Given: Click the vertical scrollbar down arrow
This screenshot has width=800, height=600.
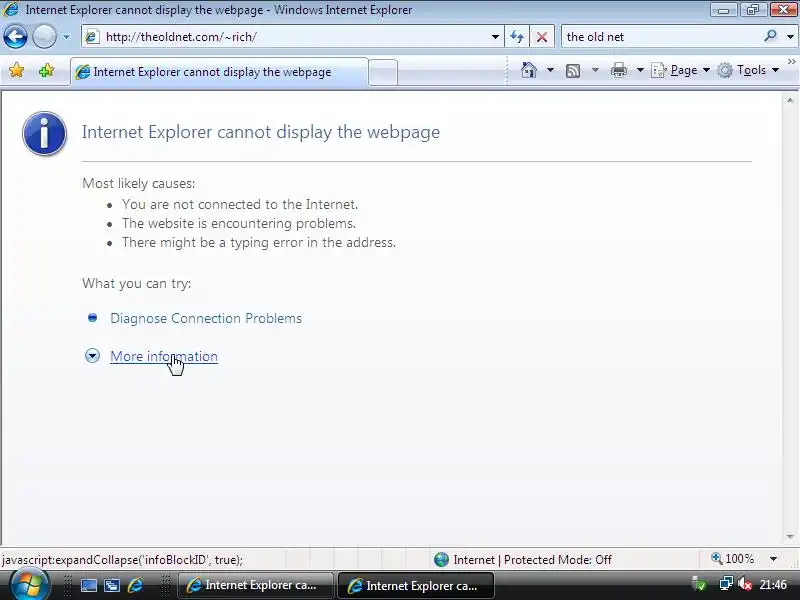Looking at the screenshot, I should (x=790, y=537).
